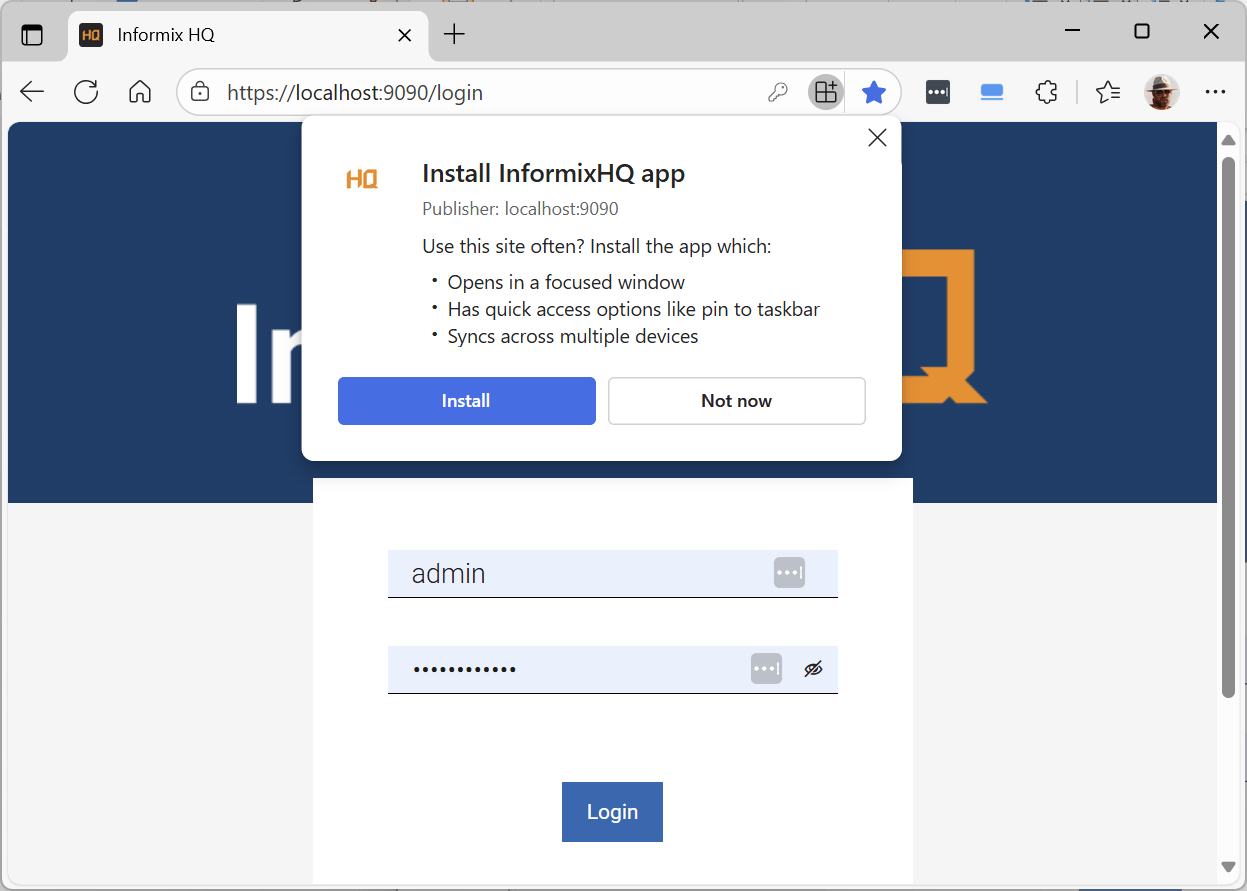Image resolution: width=1247 pixels, height=891 pixels.
Task: Click the Install button in popup
Action: point(466,401)
